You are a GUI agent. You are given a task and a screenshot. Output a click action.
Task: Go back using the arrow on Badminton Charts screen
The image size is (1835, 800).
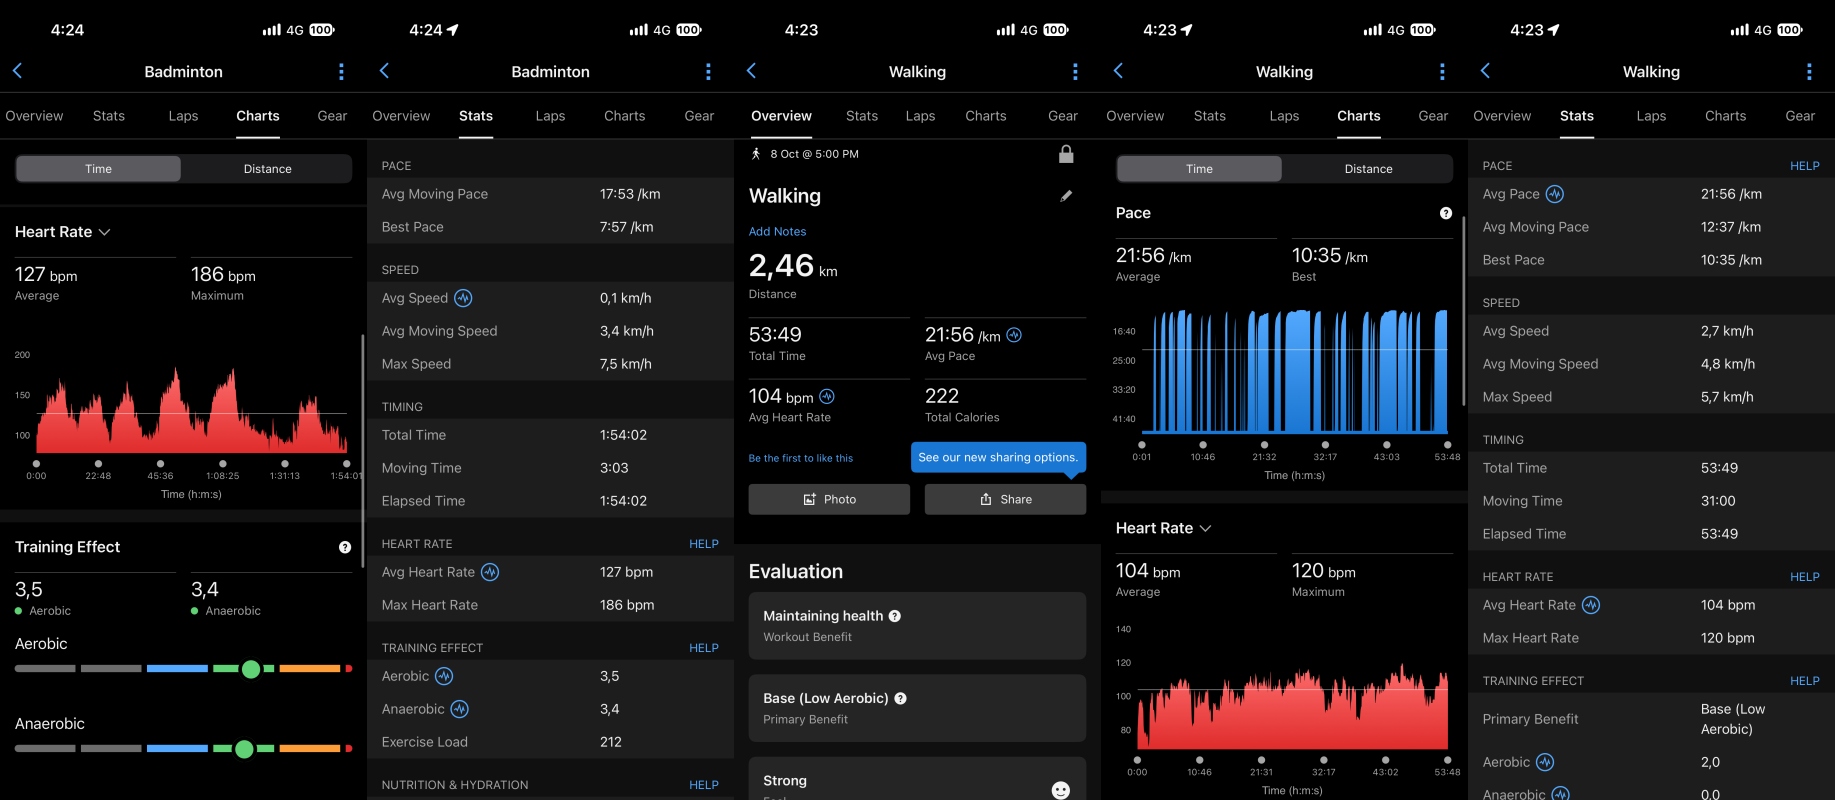[x=17, y=71]
